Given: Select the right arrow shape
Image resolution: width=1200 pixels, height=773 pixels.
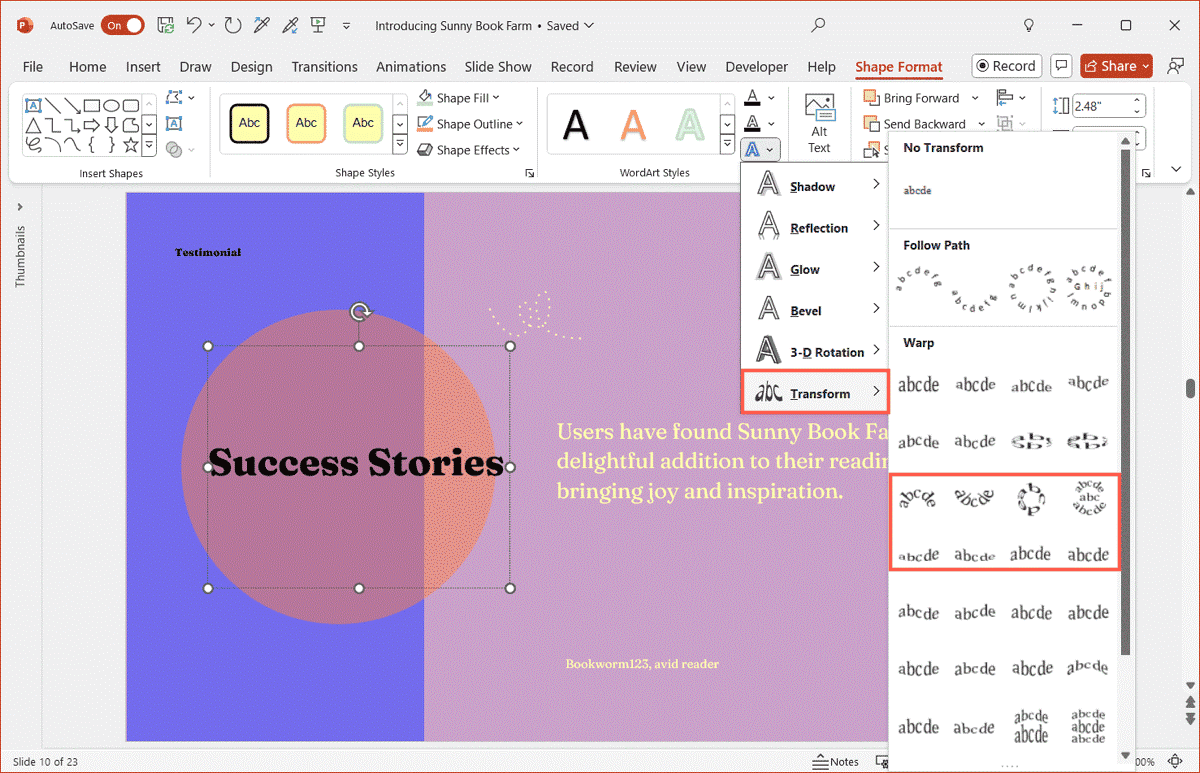Looking at the screenshot, I should [x=91, y=125].
